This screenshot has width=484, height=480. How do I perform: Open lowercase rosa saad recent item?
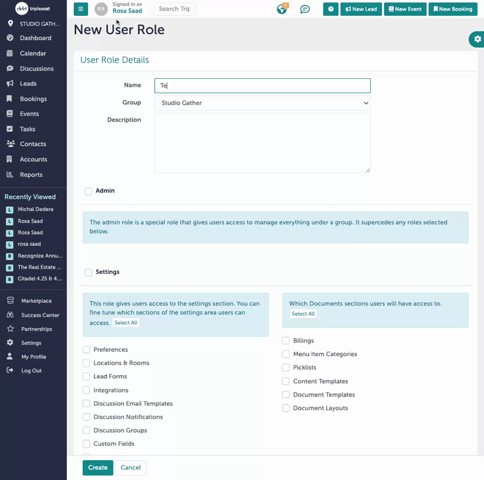pos(29,244)
